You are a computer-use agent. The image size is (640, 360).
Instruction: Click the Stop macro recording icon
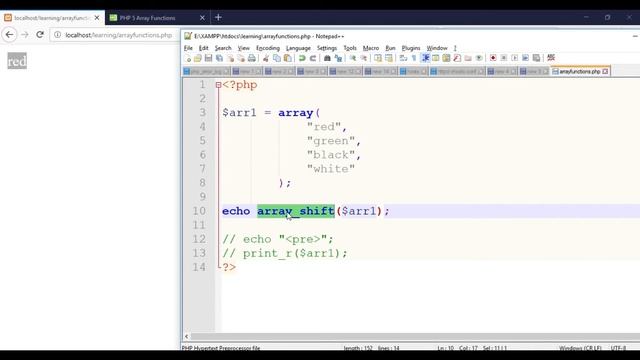pyautogui.click(x=504, y=58)
